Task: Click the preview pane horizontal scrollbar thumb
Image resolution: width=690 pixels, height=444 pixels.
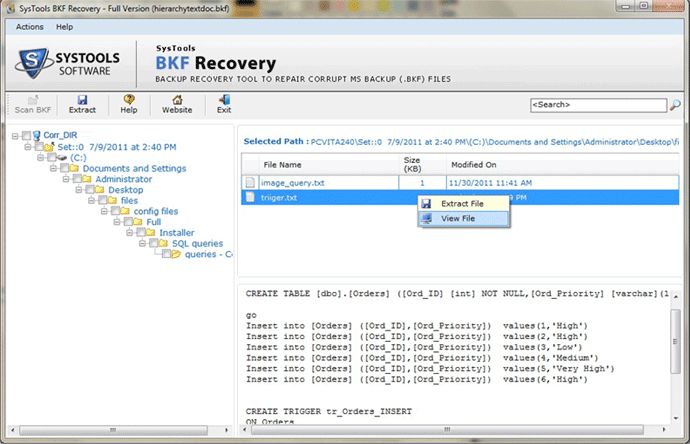Action: tap(447, 429)
